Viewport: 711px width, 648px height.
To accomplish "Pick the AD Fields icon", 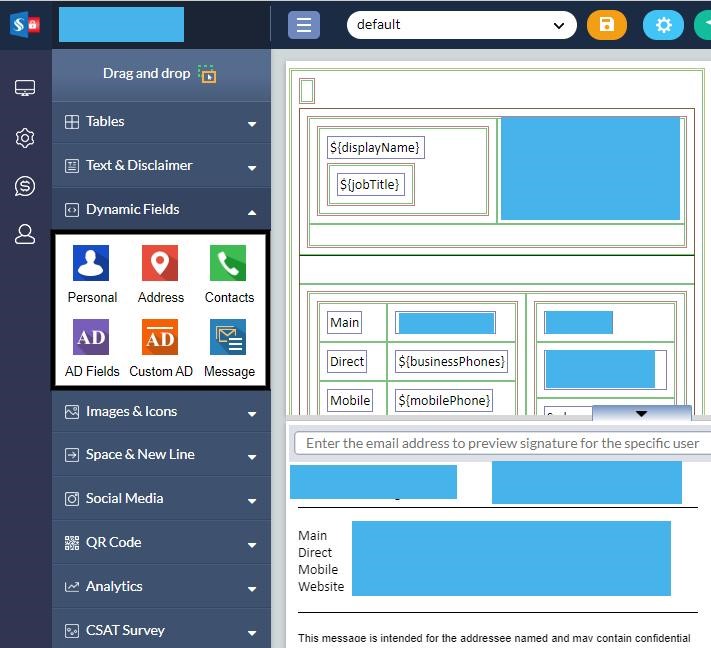I will [x=91, y=338].
